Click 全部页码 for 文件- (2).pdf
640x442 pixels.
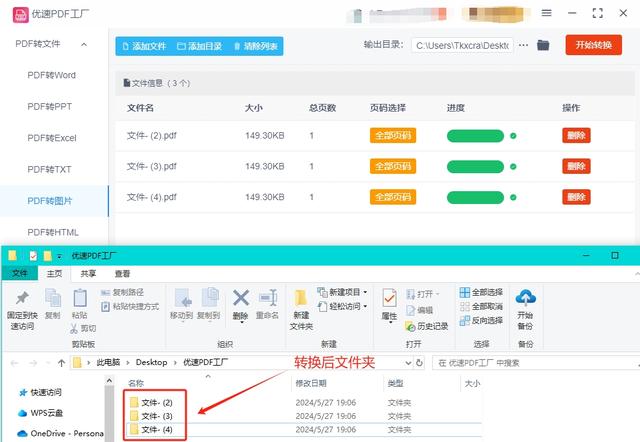[393, 135]
